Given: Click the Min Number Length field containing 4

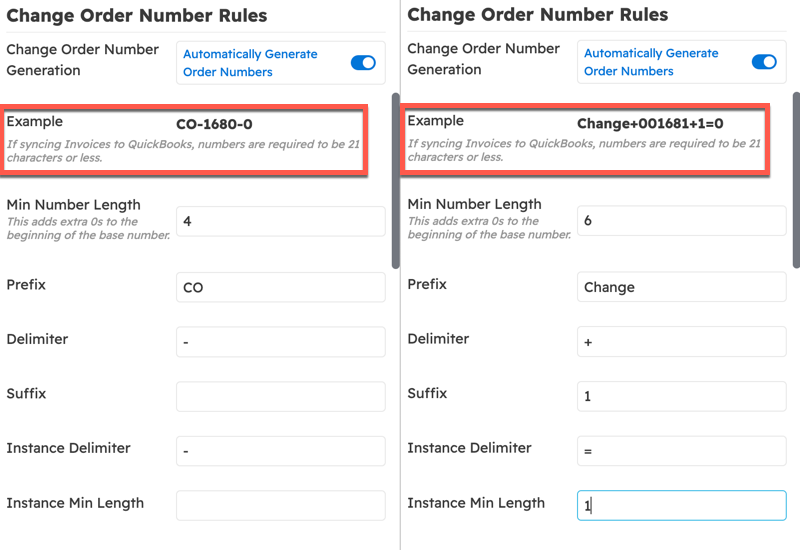Looking at the screenshot, I should coord(280,221).
